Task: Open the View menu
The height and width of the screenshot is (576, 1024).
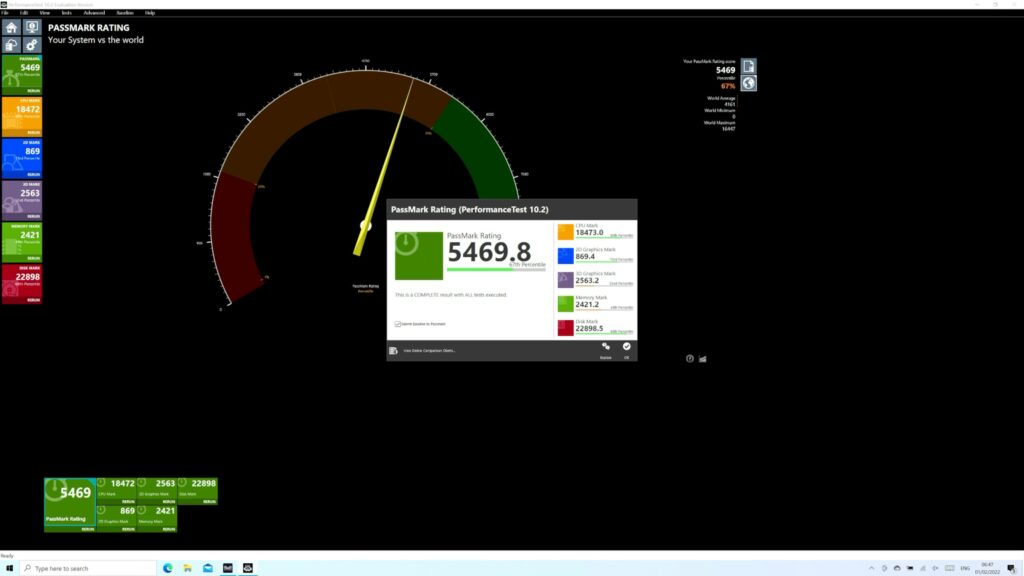Action: pos(44,12)
